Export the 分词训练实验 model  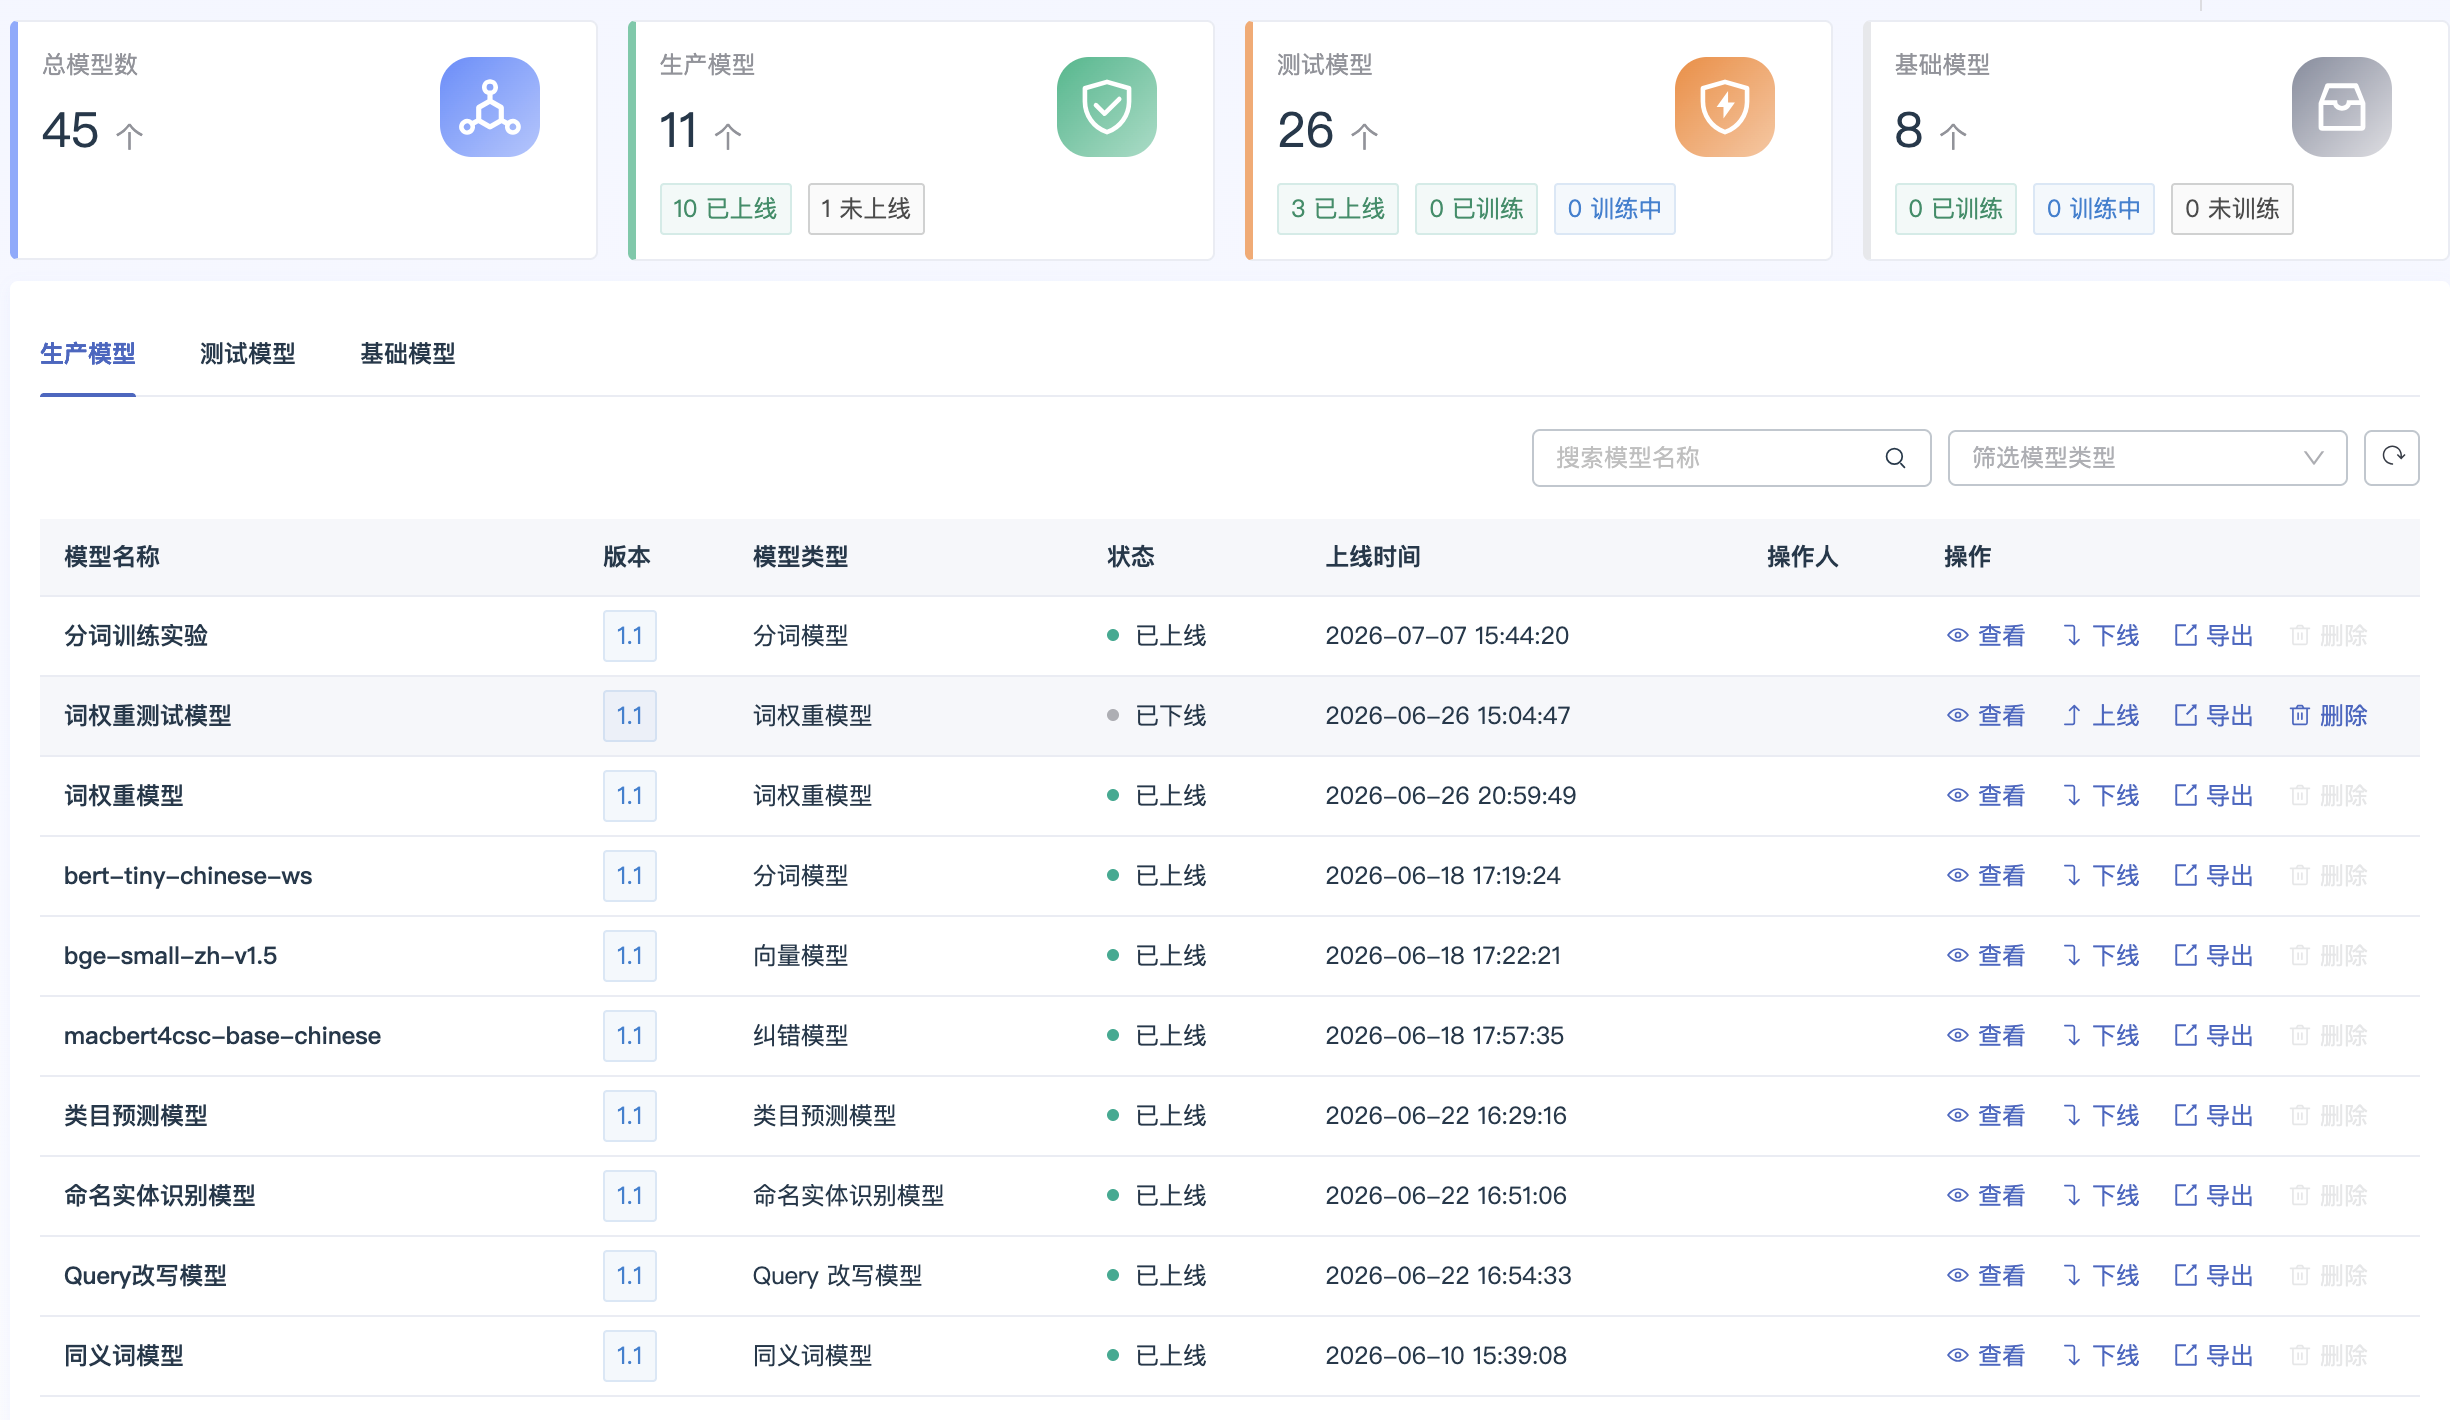coord(2214,636)
